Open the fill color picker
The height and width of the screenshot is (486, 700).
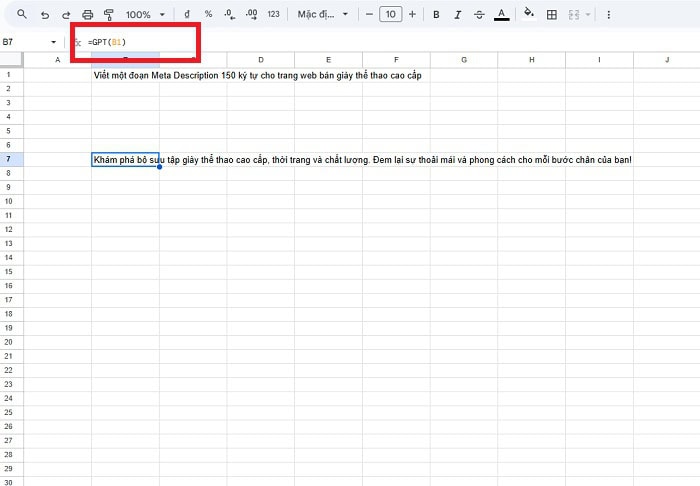point(529,14)
